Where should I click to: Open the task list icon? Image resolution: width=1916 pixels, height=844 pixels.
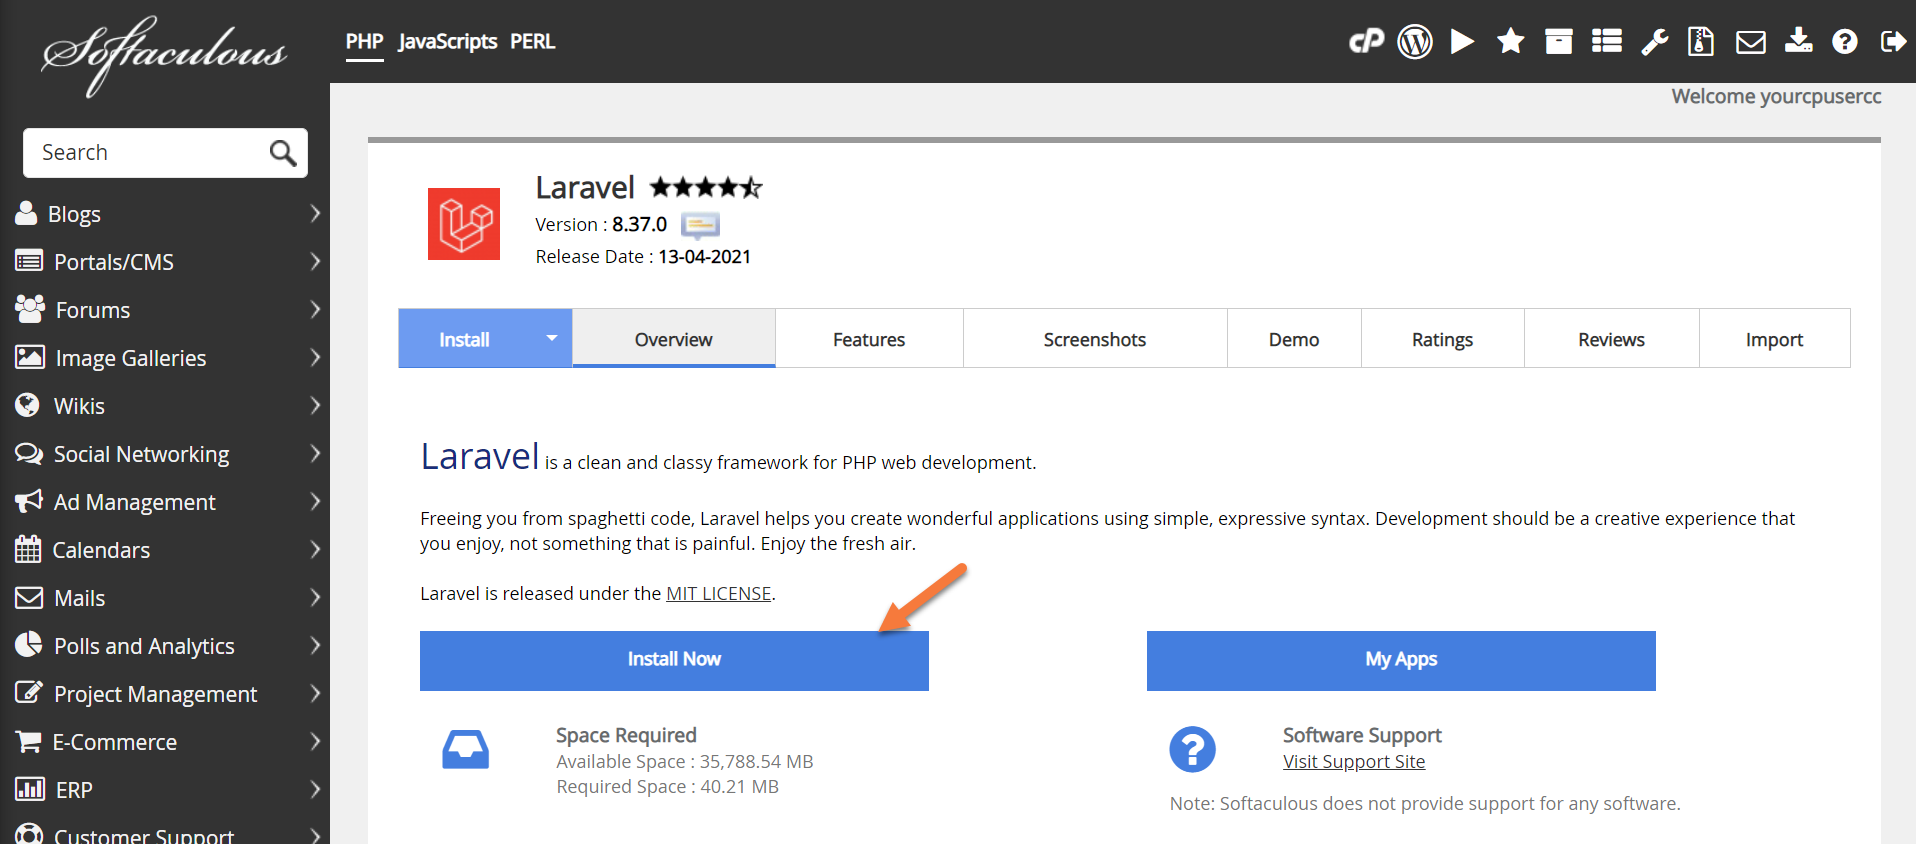click(1606, 41)
